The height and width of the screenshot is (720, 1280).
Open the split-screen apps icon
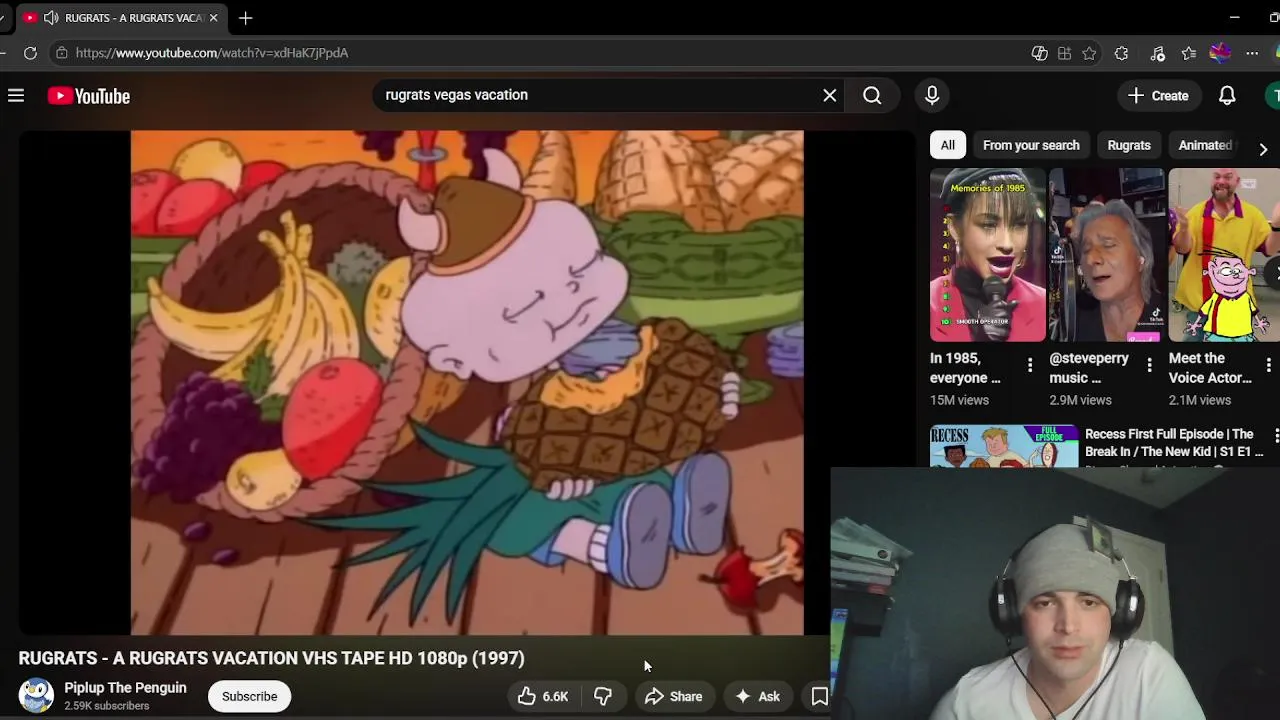pos(1064,53)
